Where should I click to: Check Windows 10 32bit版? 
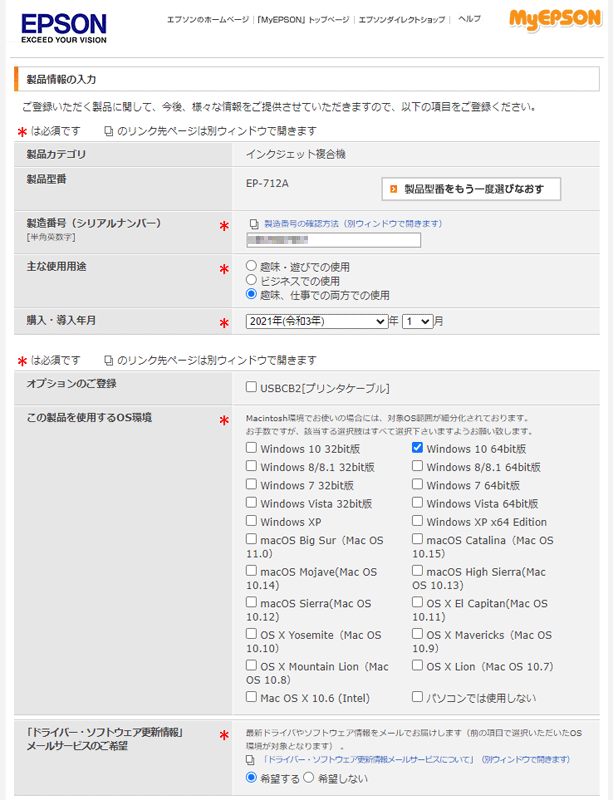251,447
